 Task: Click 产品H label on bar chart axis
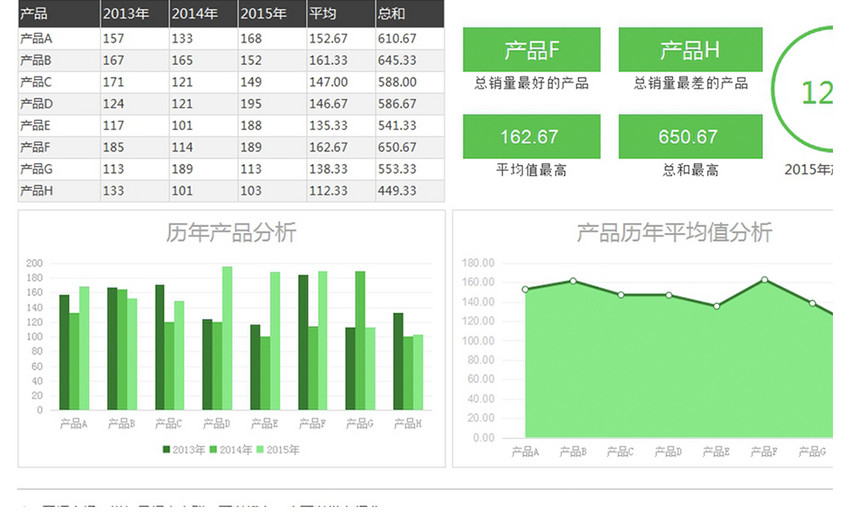click(408, 424)
